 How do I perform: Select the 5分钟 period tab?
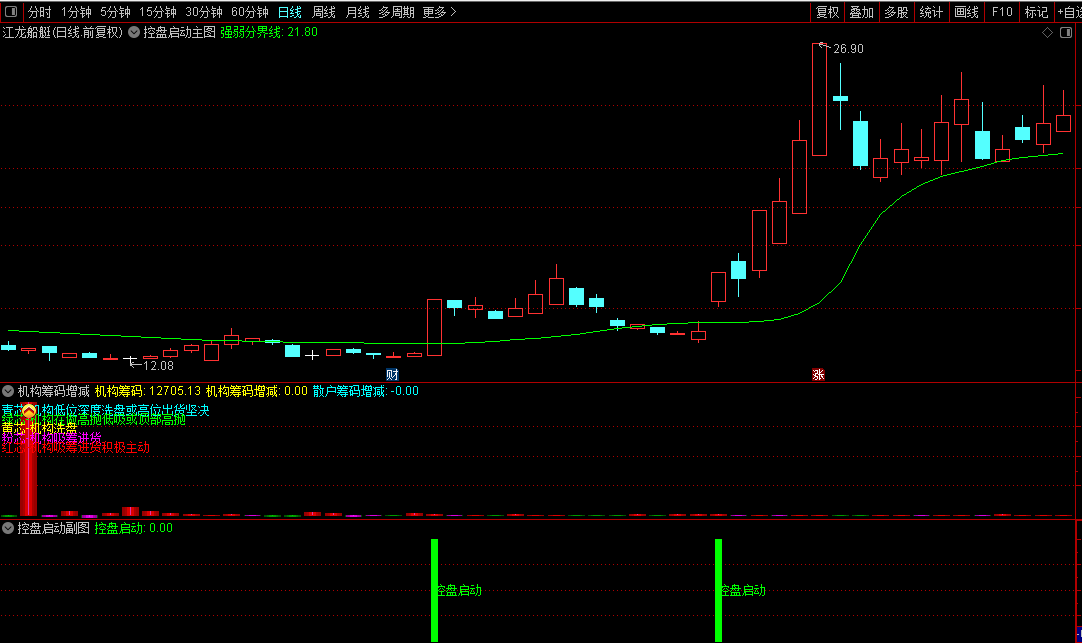pos(115,12)
